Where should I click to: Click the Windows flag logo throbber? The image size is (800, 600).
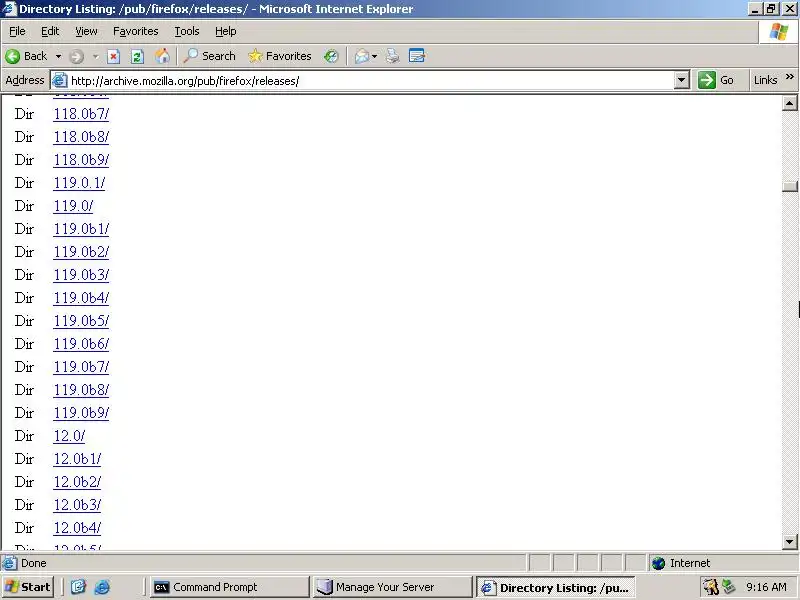pyautogui.click(x=778, y=32)
